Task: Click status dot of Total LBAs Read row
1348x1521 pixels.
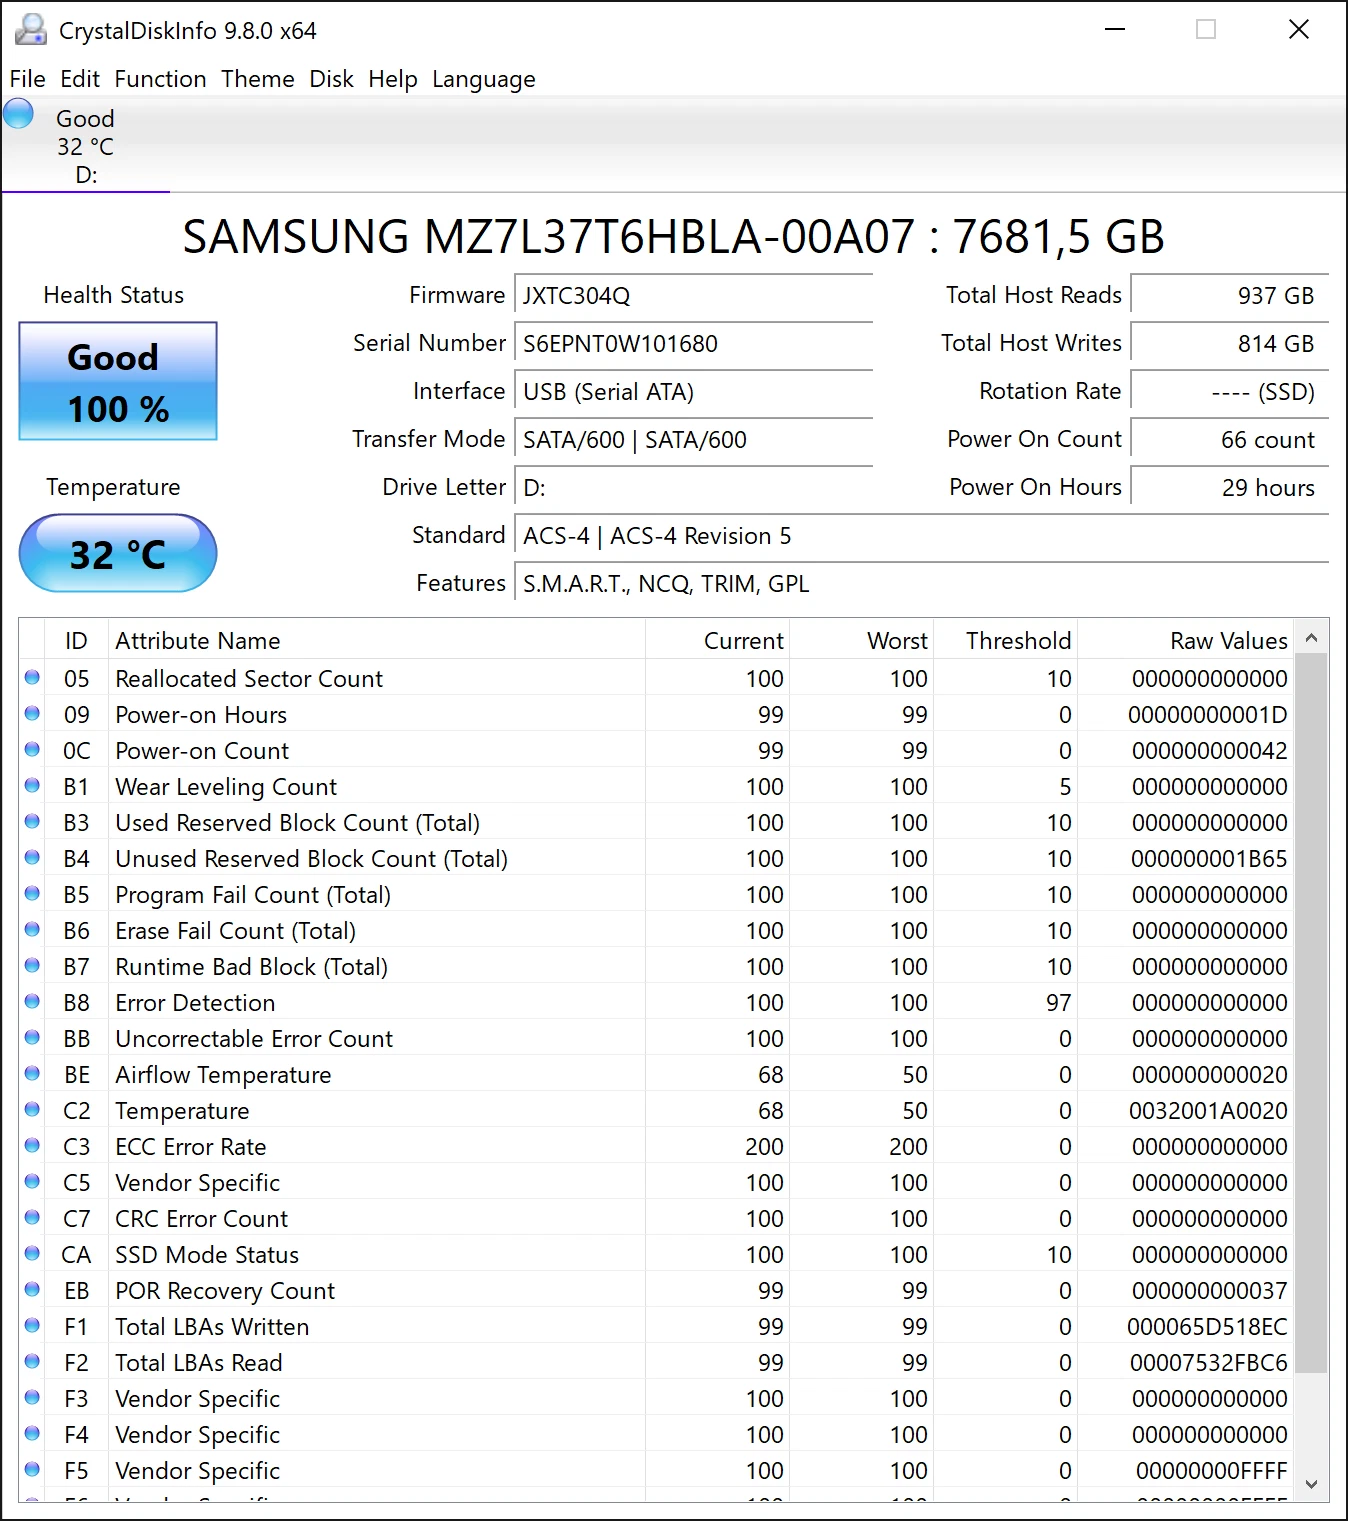Action: click(x=32, y=1361)
